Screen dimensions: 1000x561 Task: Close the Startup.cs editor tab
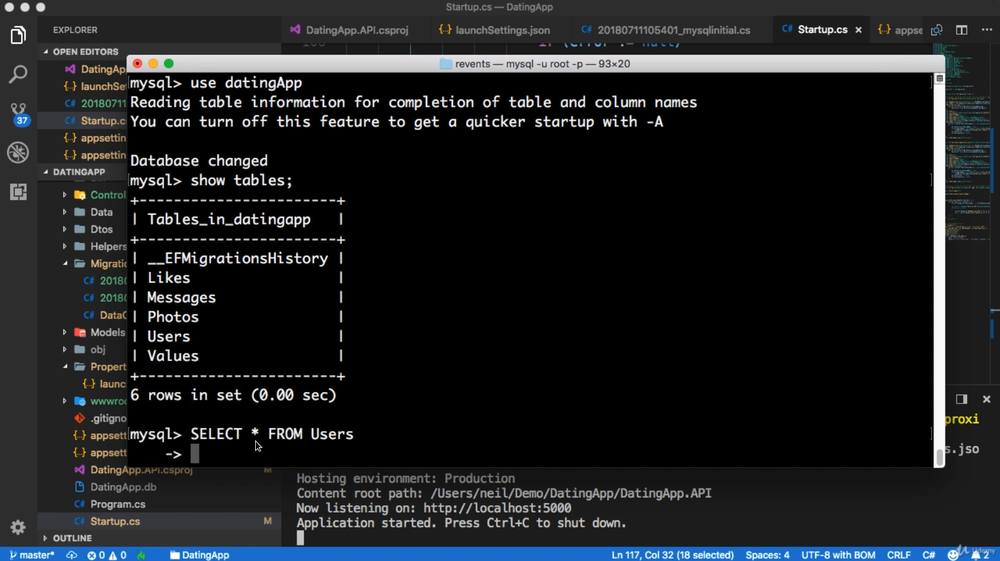click(858, 30)
